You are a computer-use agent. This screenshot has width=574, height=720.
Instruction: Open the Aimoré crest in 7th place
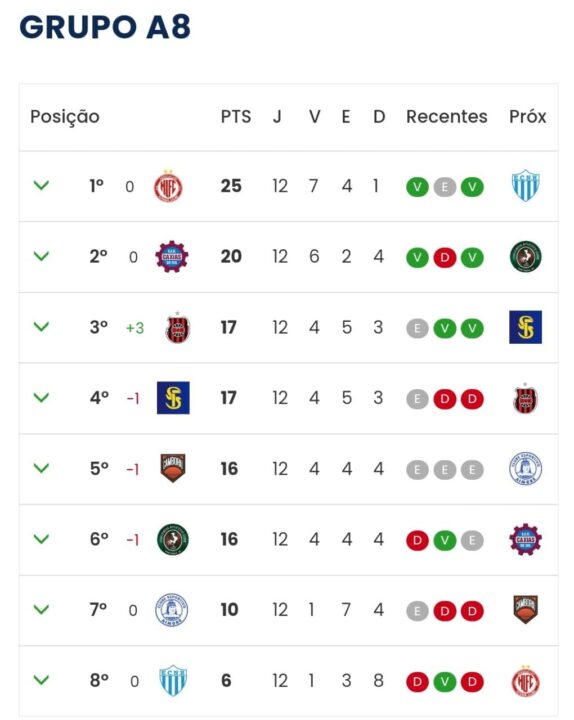coord(171,610)
